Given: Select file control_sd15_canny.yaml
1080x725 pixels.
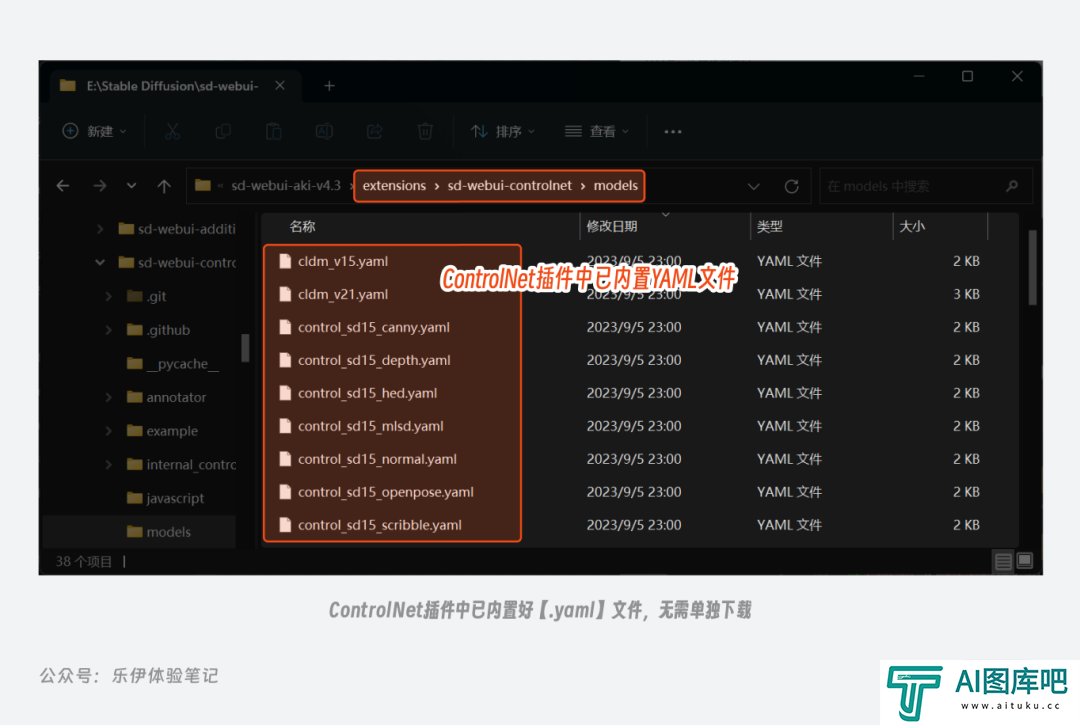Looking at the screenshot, I should (x=373, y=328).
